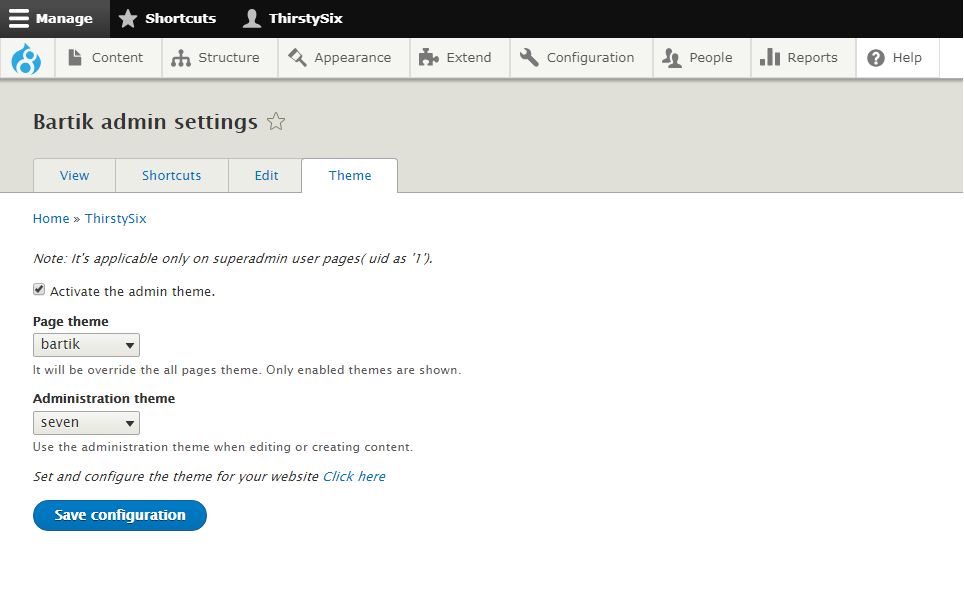Viewport: 964px width, 589px height.
Task: Open the People admin menu
Action: click(702, 58)
